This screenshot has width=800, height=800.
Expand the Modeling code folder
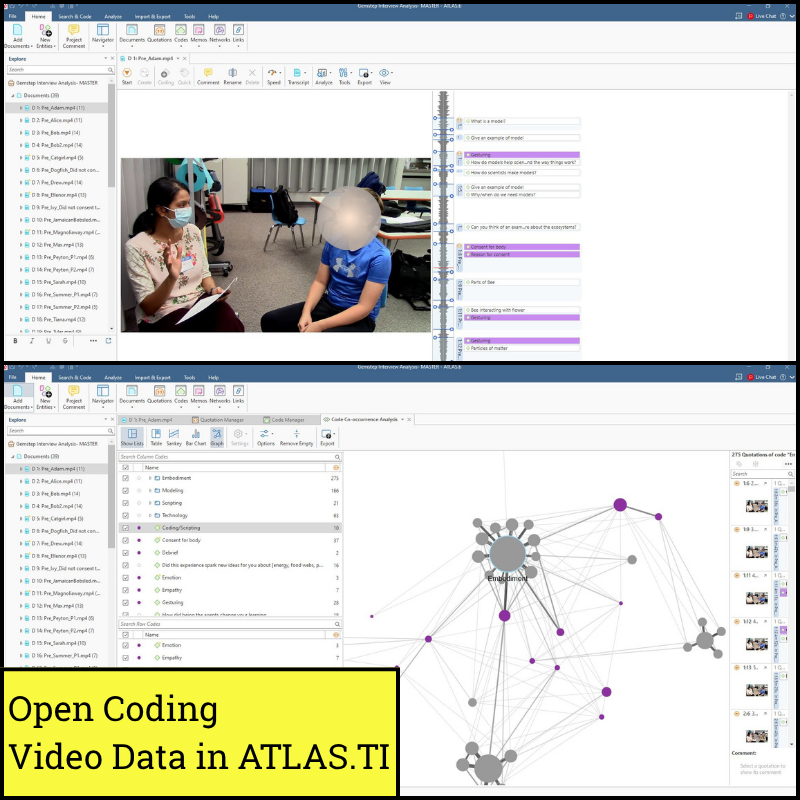[149, 491]
